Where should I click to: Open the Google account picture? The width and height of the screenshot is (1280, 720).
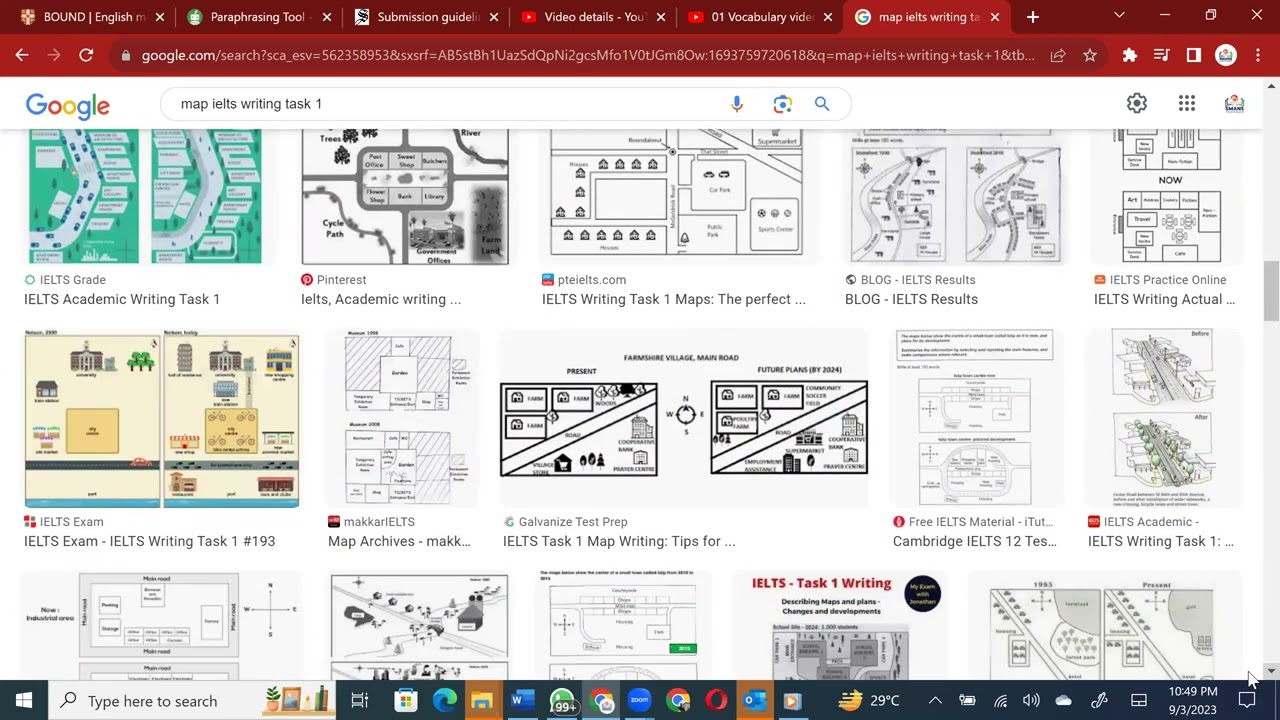pyautogui.click(x=1235, y=103)
